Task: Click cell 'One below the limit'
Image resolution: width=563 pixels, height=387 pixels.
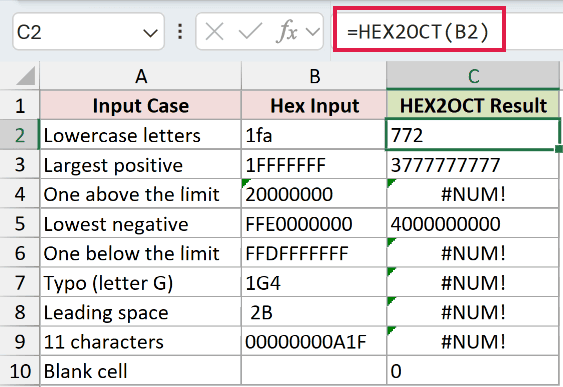Action: 141,253
